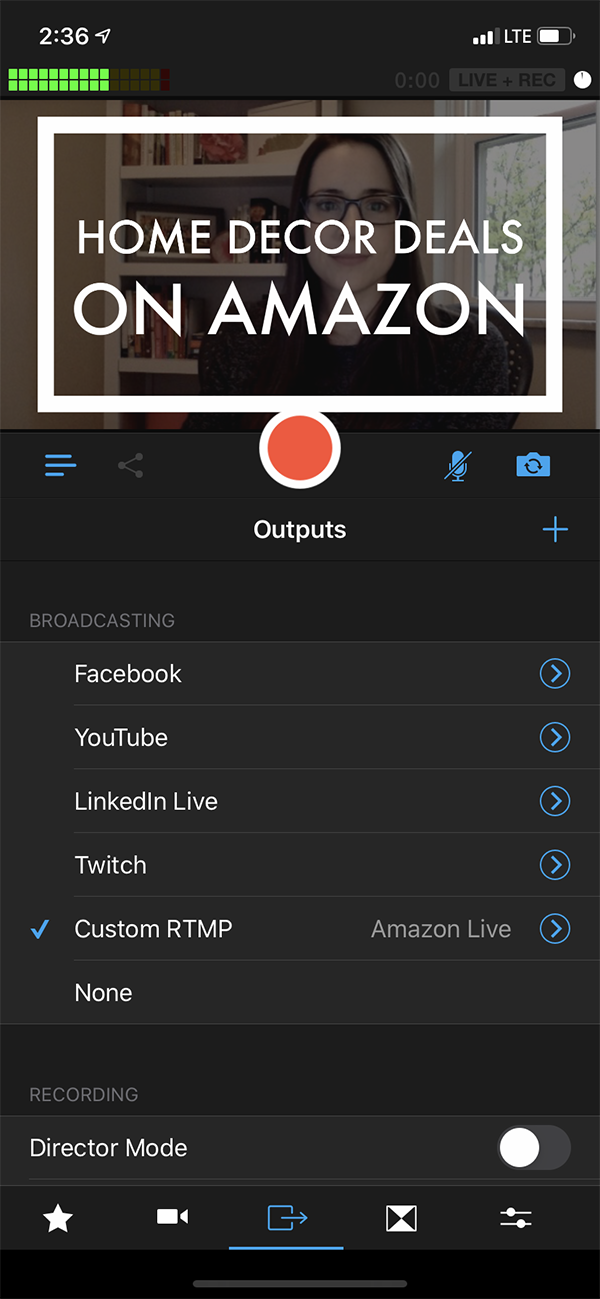Tap the LIVE + REC mode button
The image size is (600, 1299).
(x=507, y=80)
